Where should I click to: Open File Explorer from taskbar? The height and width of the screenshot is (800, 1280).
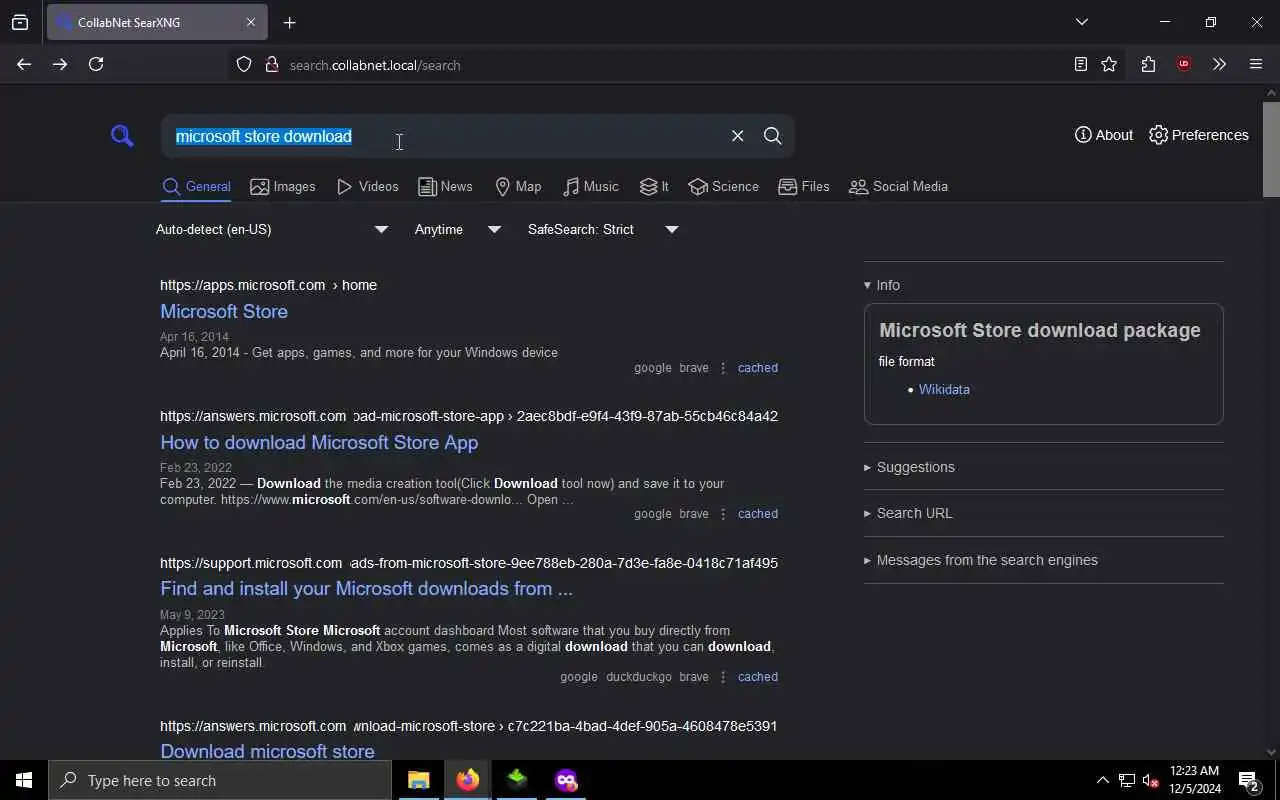[419, 780]
